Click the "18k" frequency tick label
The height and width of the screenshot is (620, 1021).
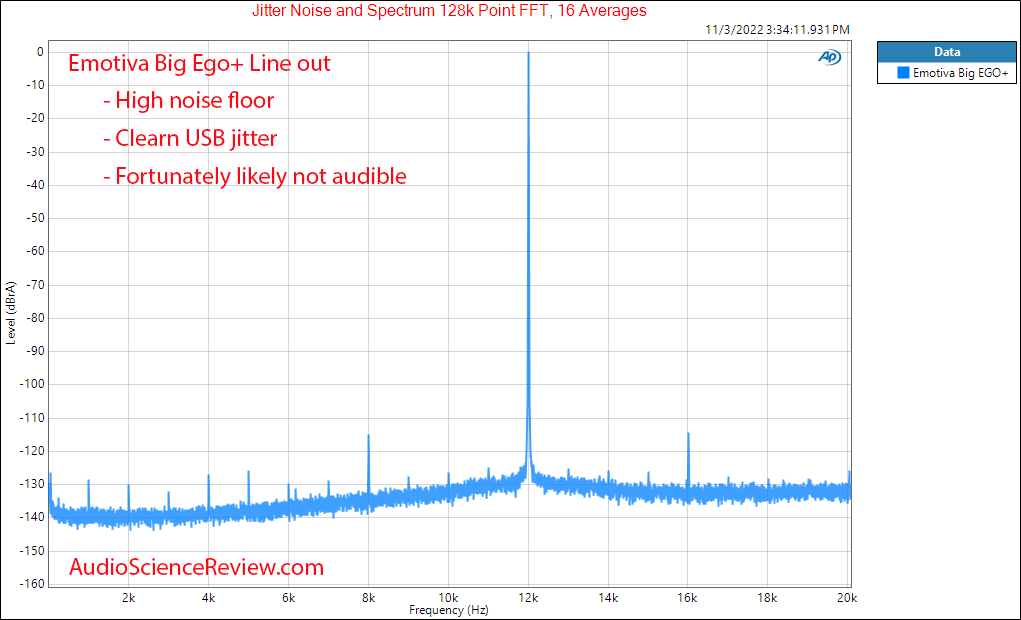(768, 598)
